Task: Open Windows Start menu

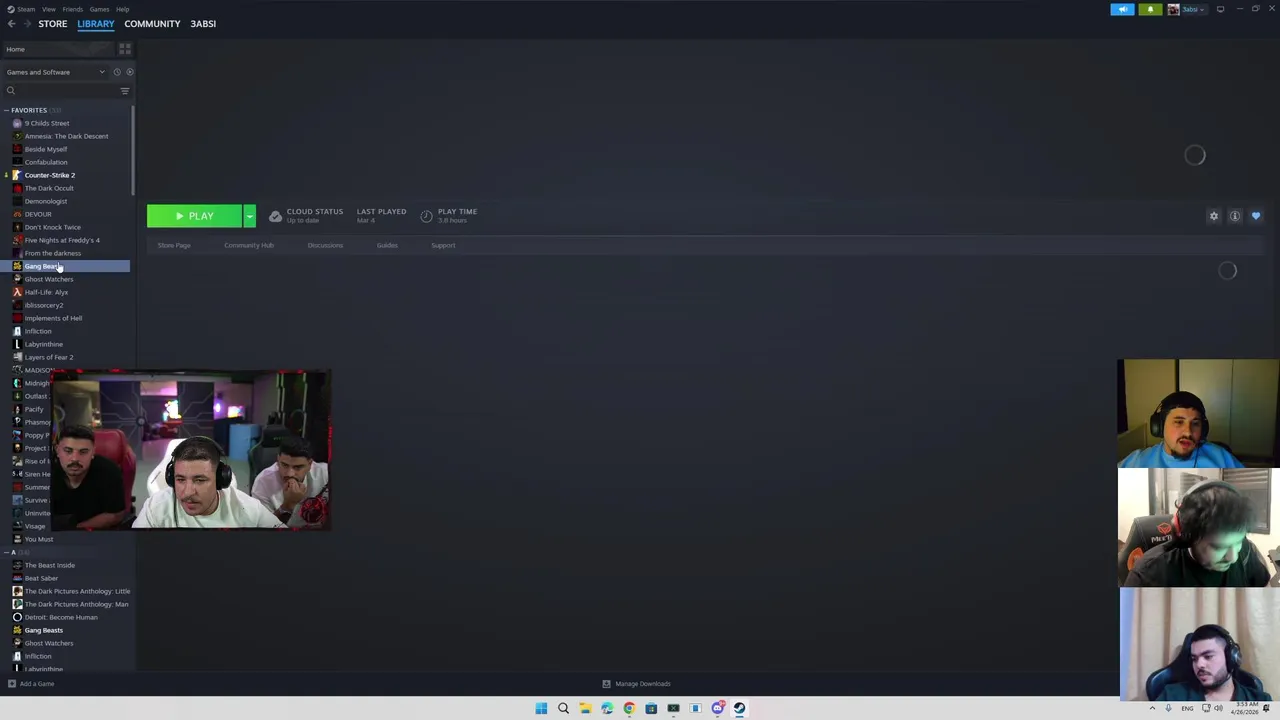Action: click(541, 708)
